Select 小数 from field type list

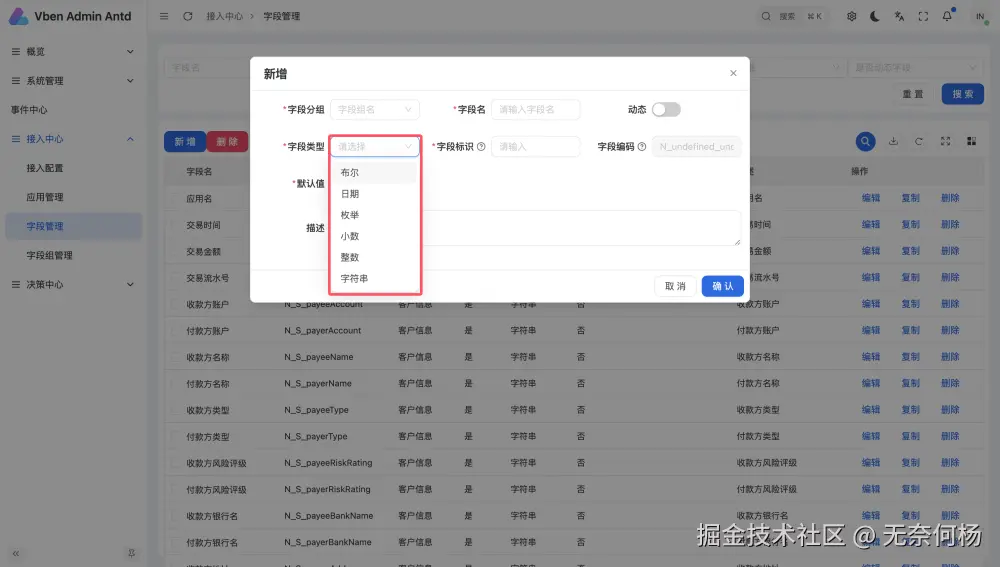click(375, 236)
